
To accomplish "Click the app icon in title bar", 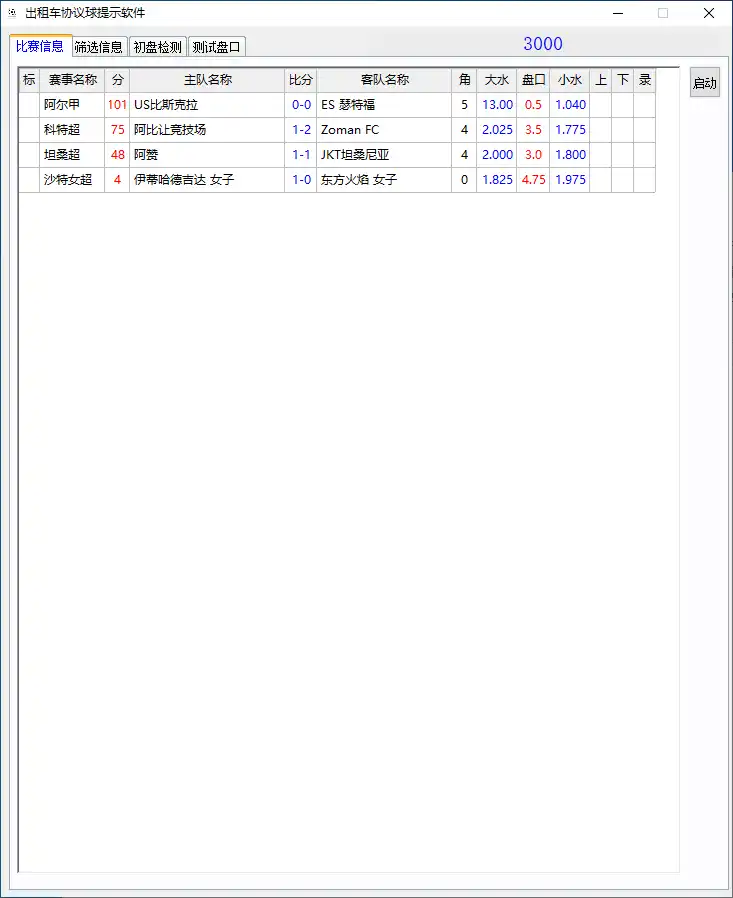I will (12, 13).
